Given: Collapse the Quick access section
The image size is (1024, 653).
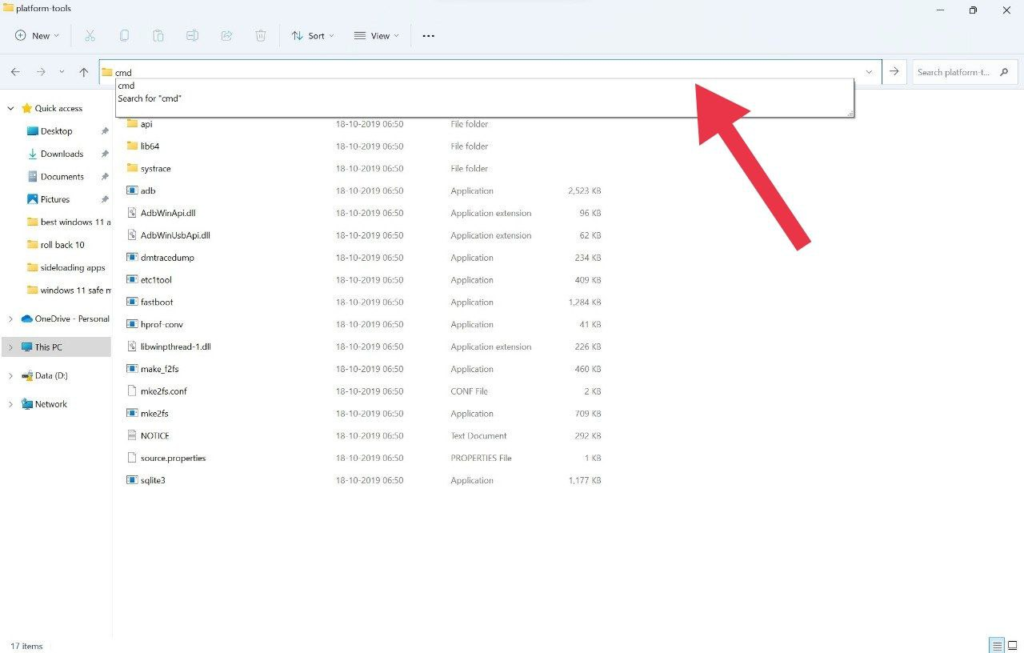Looking at the screenshot, I should (x=10, y=108).
